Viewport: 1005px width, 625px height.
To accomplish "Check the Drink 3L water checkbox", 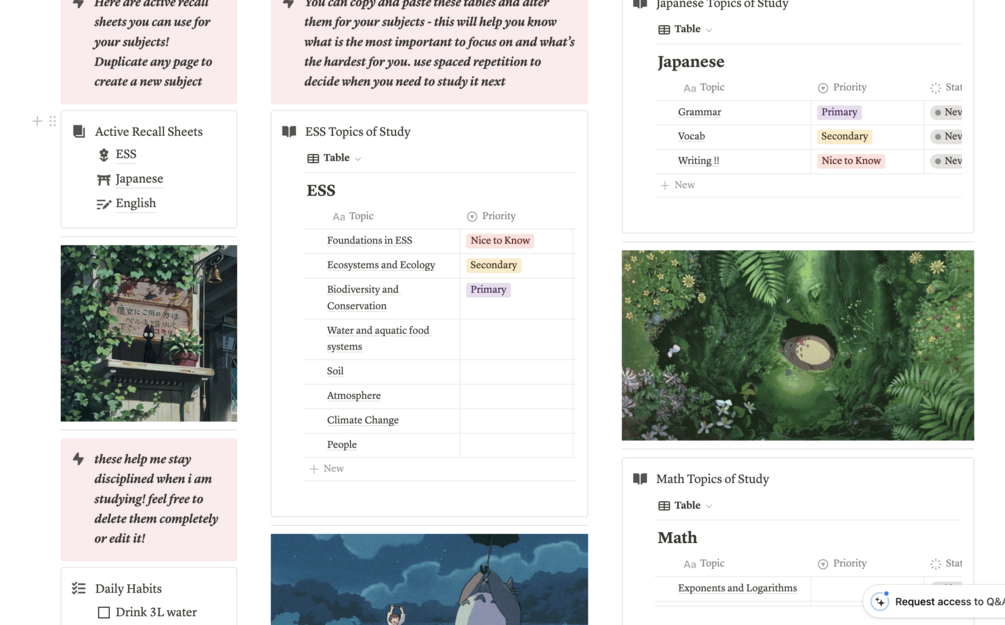I will [104, 613].
